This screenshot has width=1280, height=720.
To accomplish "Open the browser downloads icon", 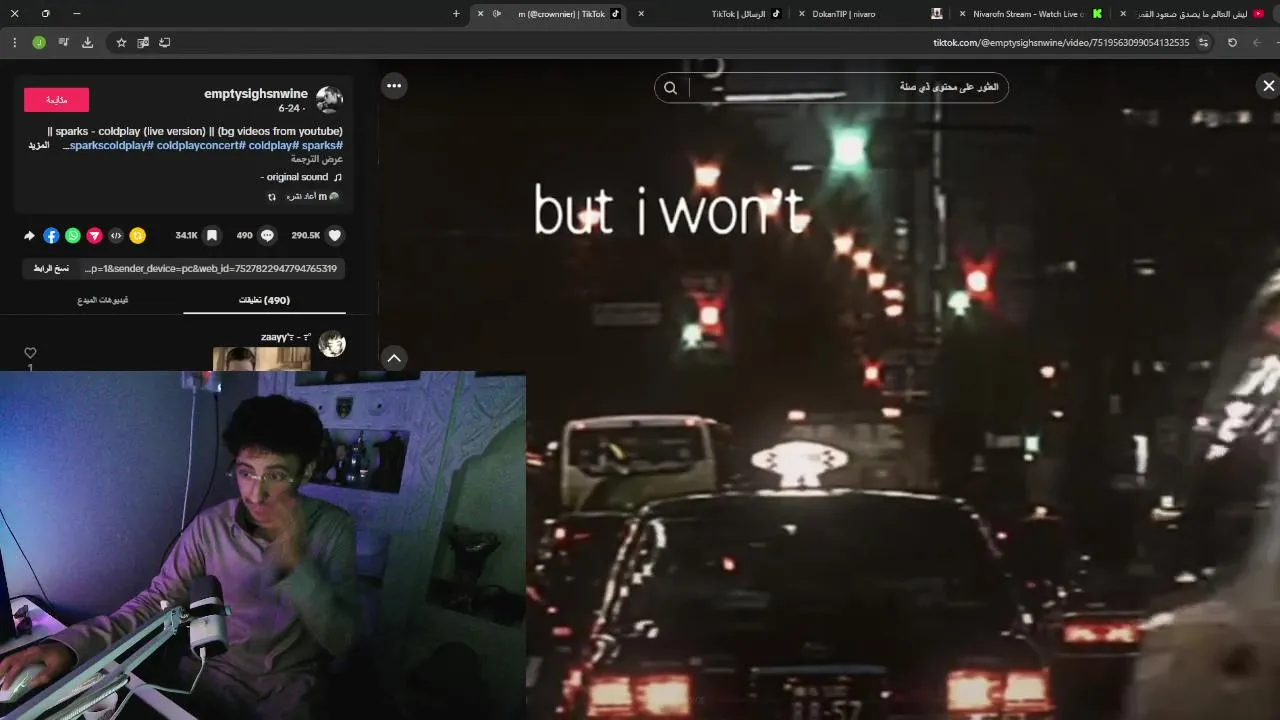I will click(87, 43).
